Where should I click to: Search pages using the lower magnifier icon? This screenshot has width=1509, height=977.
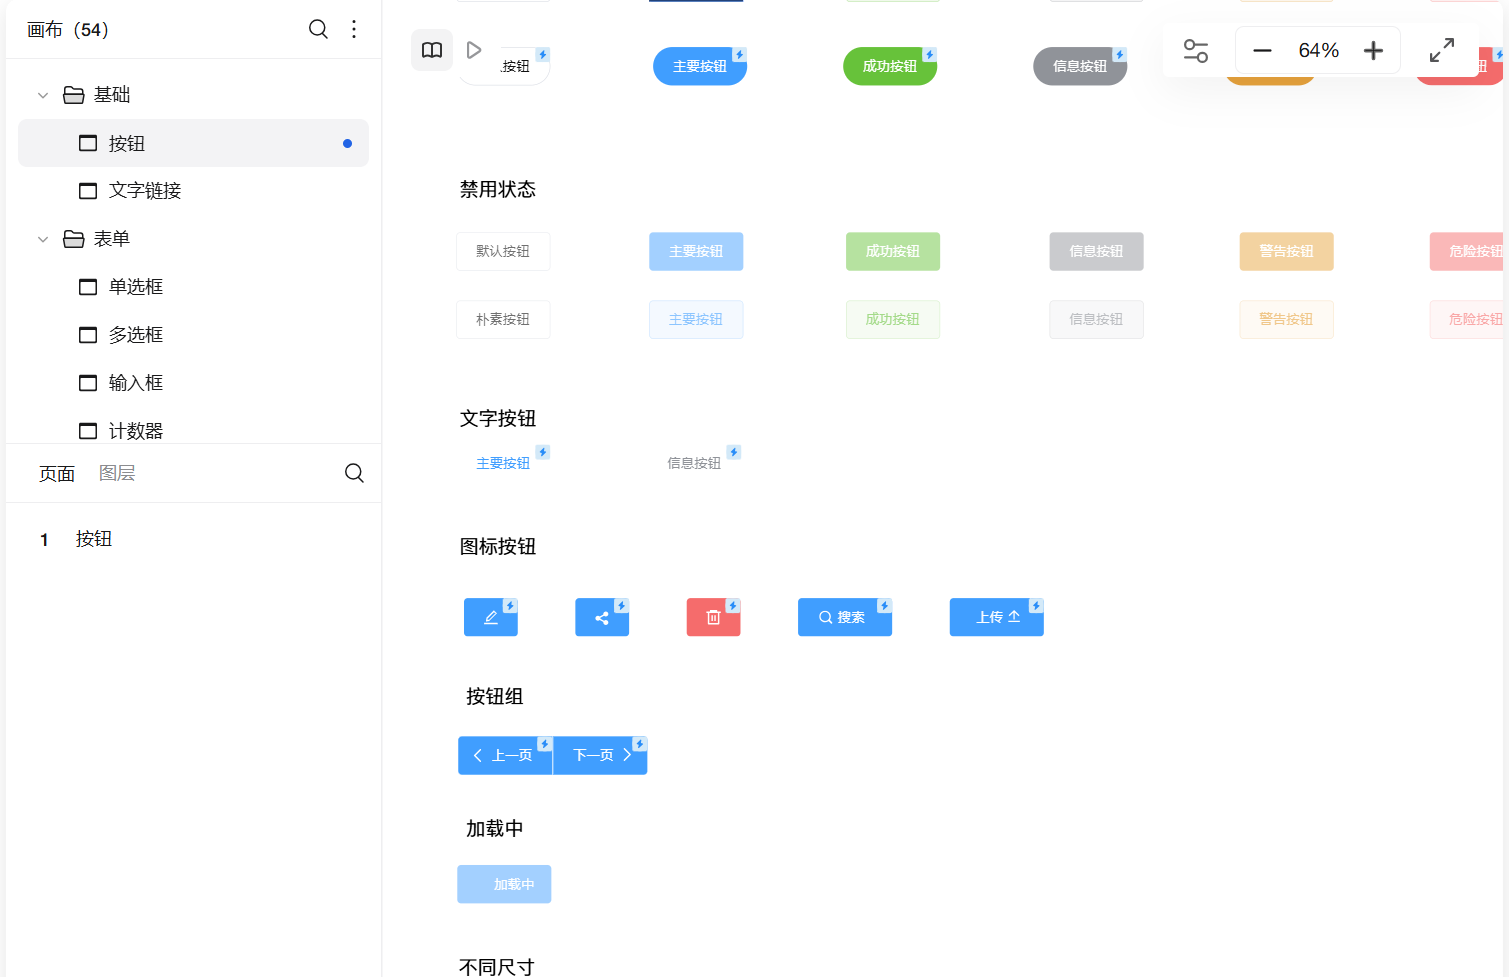354,473
